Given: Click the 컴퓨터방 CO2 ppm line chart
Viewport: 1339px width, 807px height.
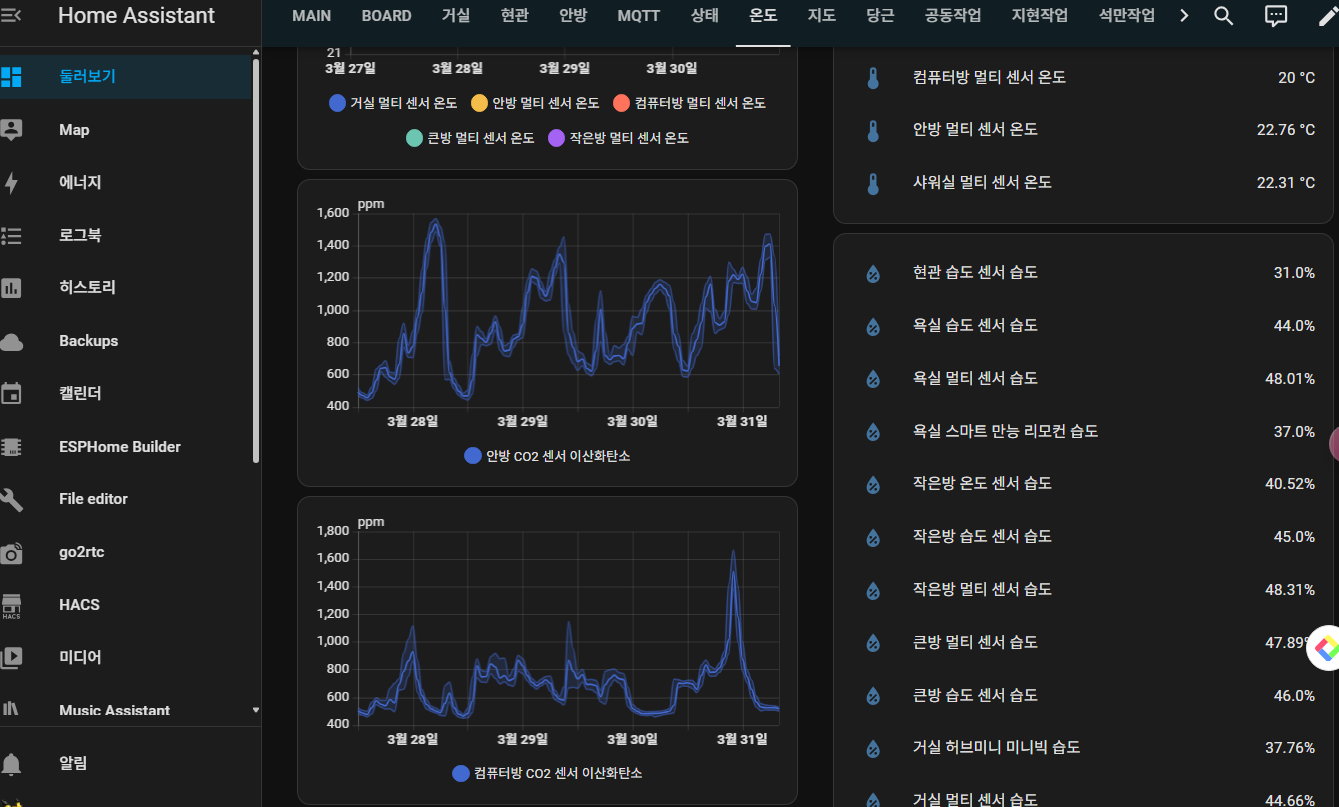Looking at the screenshot, I should pyautogui.click(x=568, y=627).
